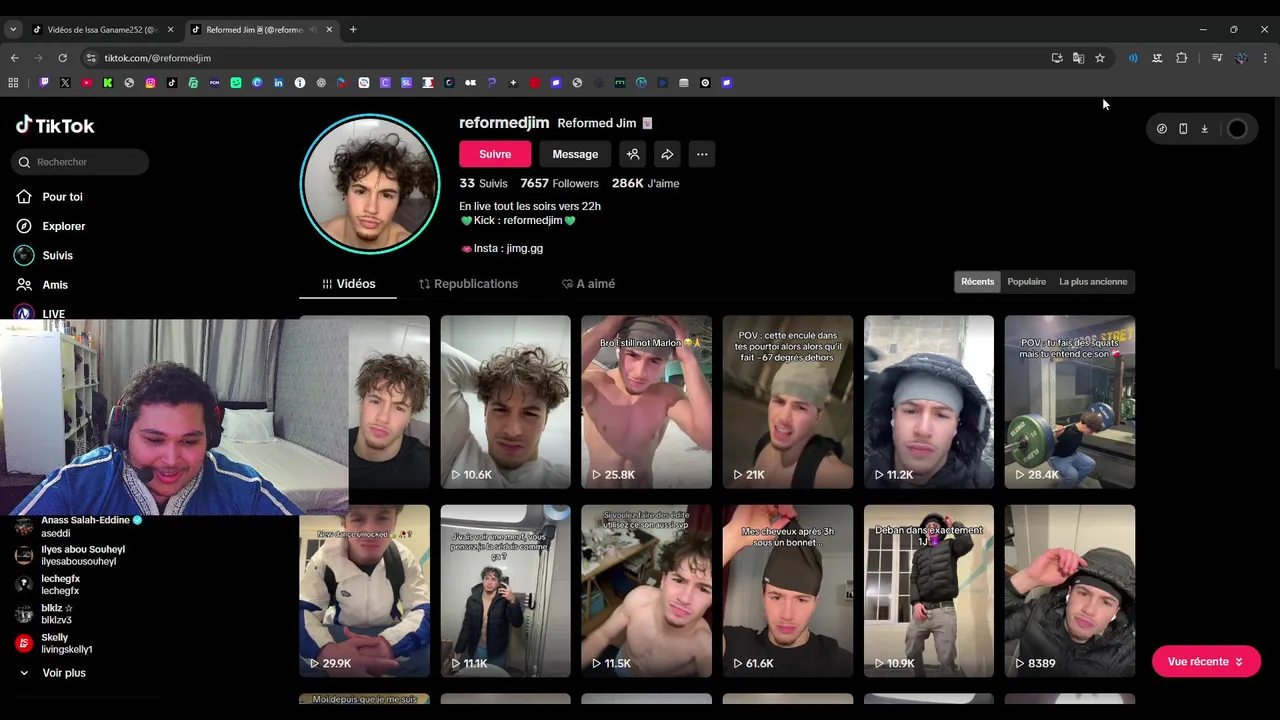Open the Chrome extensions puzzle icon
Image resolution: width=1280 pixels, height=720 pixels.
point(1181,58)
